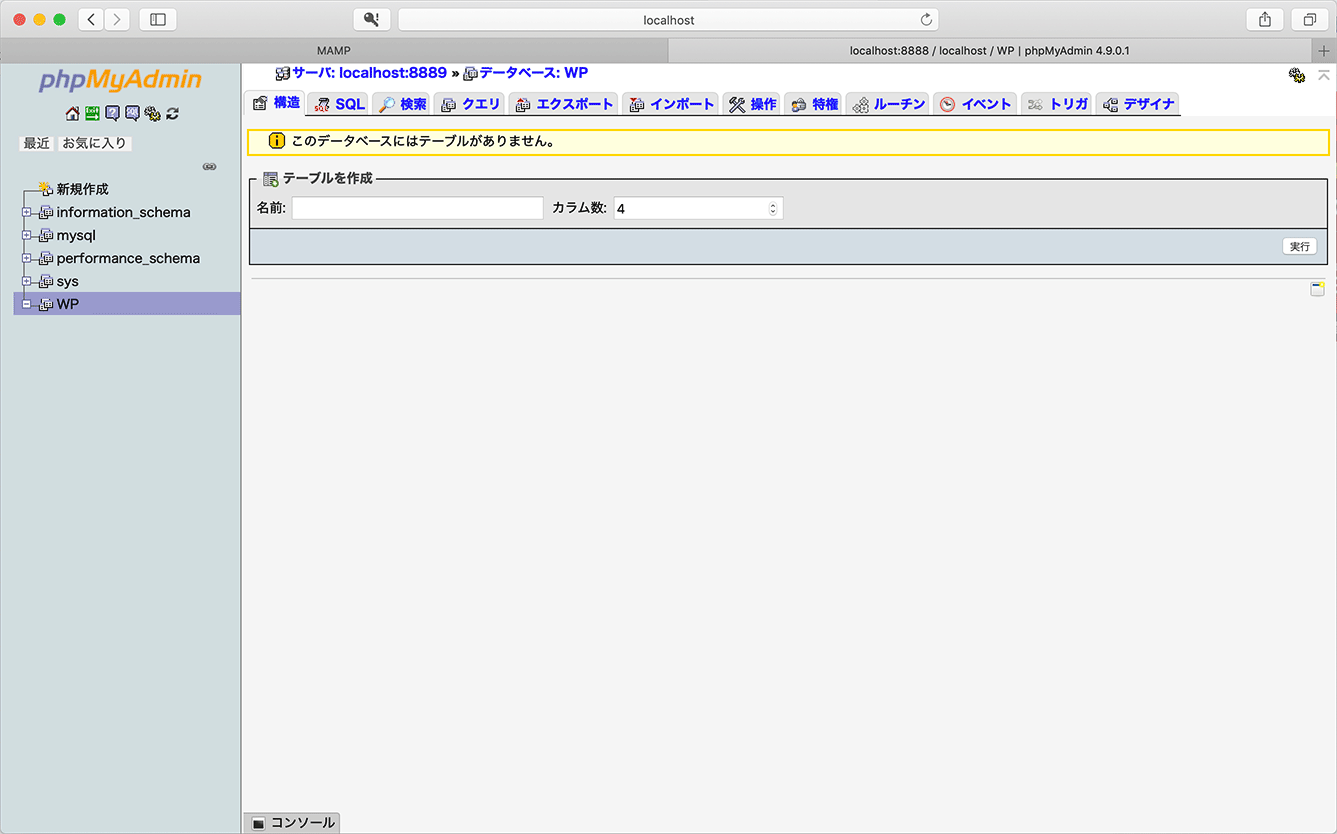This screenshot has height=834, width=1337.
Task: Click データベース: WP breadcrumb link
Action: pyautogui.click(x=533, y=73)
